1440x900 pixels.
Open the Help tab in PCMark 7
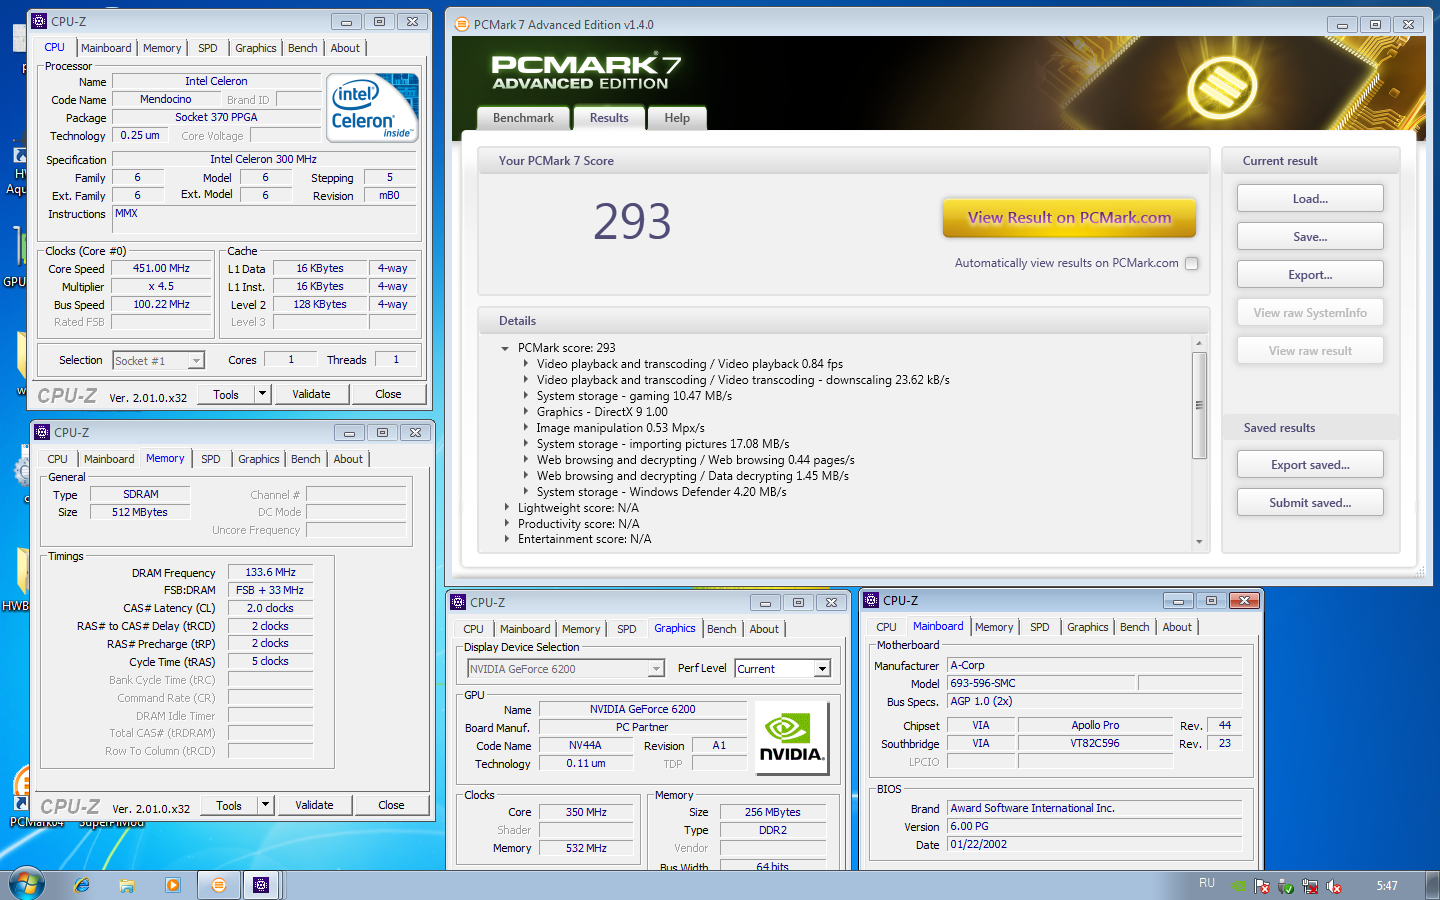(677, 118)
